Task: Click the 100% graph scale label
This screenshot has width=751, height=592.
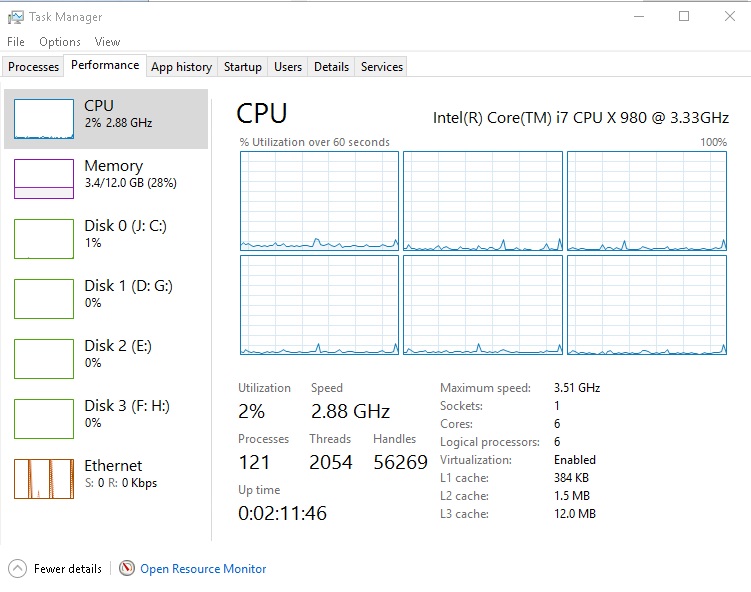Action: pyautogui.click(x=714, y=142)
